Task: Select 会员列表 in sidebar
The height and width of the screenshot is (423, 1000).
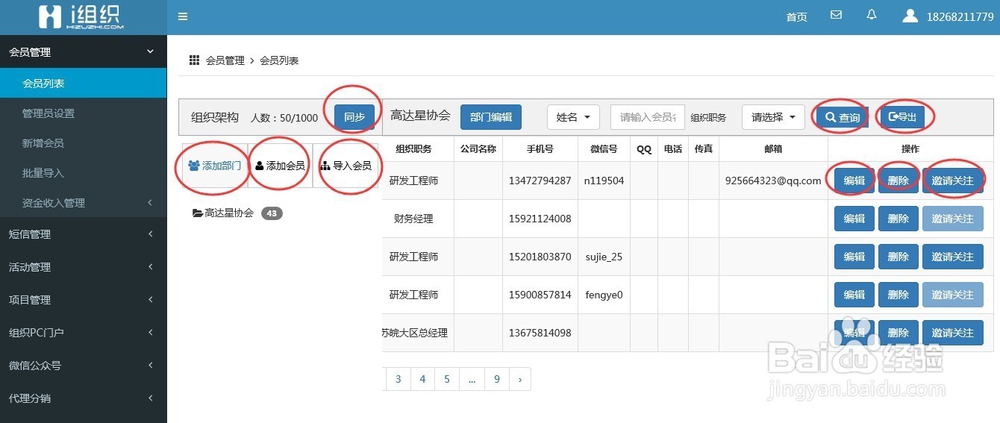Action: click(83, 83)
